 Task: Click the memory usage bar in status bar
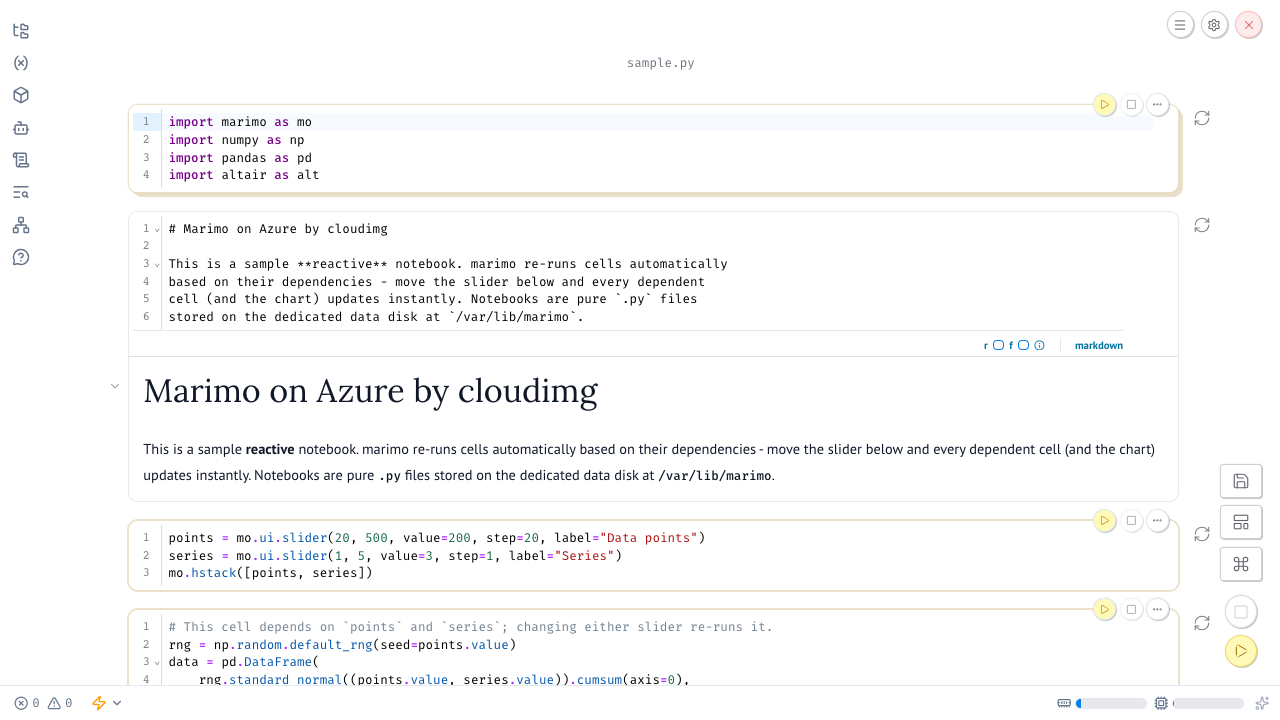[1111, 703]
